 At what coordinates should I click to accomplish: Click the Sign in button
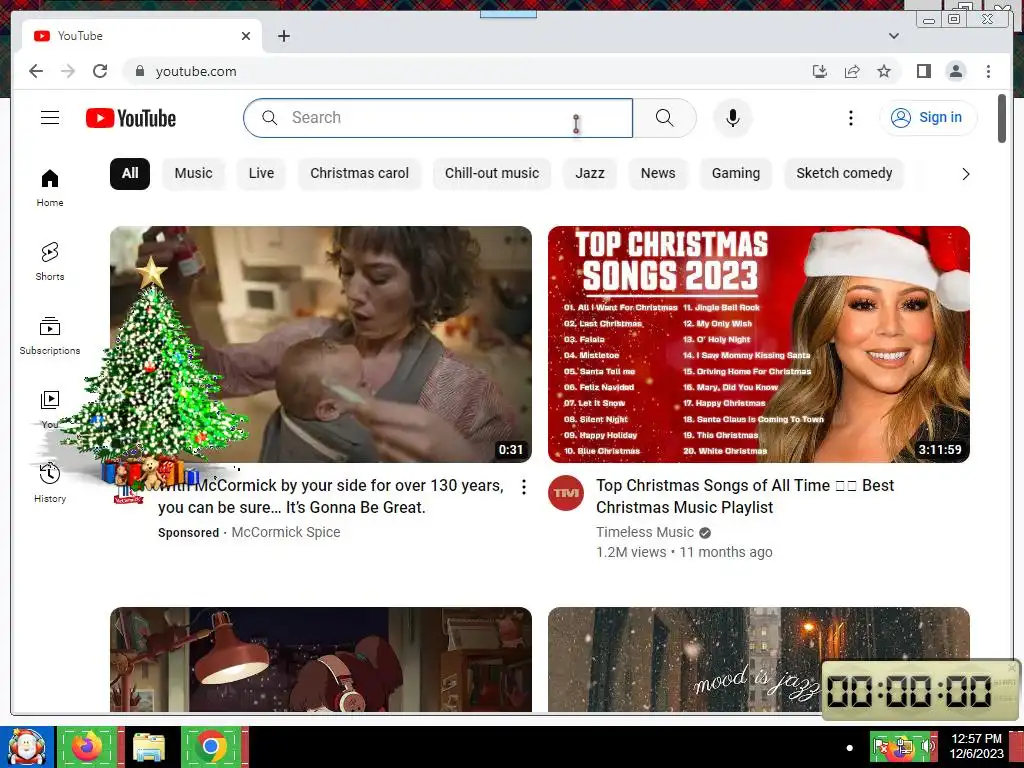pyautogui.click(x=928, y=118)
